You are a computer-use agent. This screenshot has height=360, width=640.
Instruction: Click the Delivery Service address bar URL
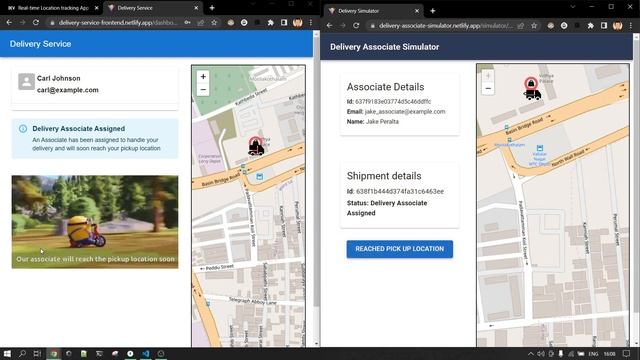tap(118, 23)
